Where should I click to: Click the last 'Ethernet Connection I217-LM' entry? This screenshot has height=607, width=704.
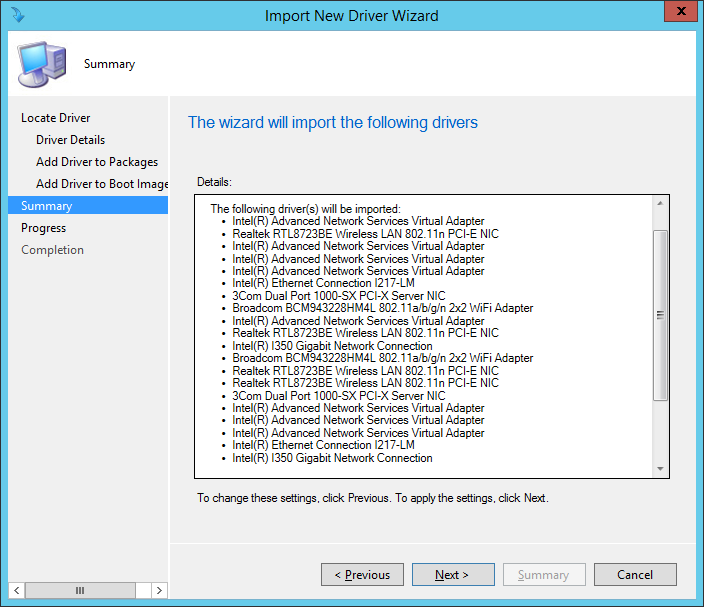point(323,445)
